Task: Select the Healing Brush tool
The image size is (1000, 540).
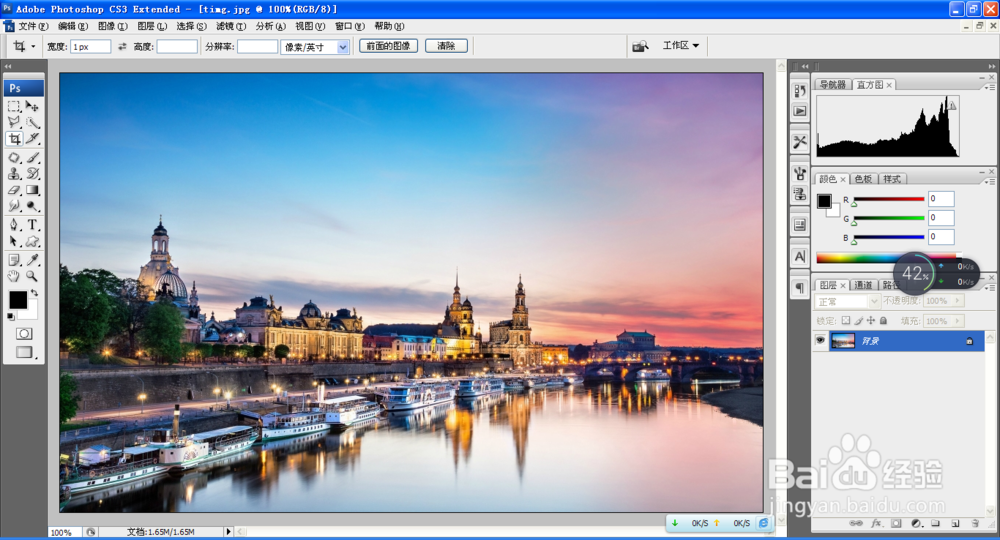Action: [14, 157]
